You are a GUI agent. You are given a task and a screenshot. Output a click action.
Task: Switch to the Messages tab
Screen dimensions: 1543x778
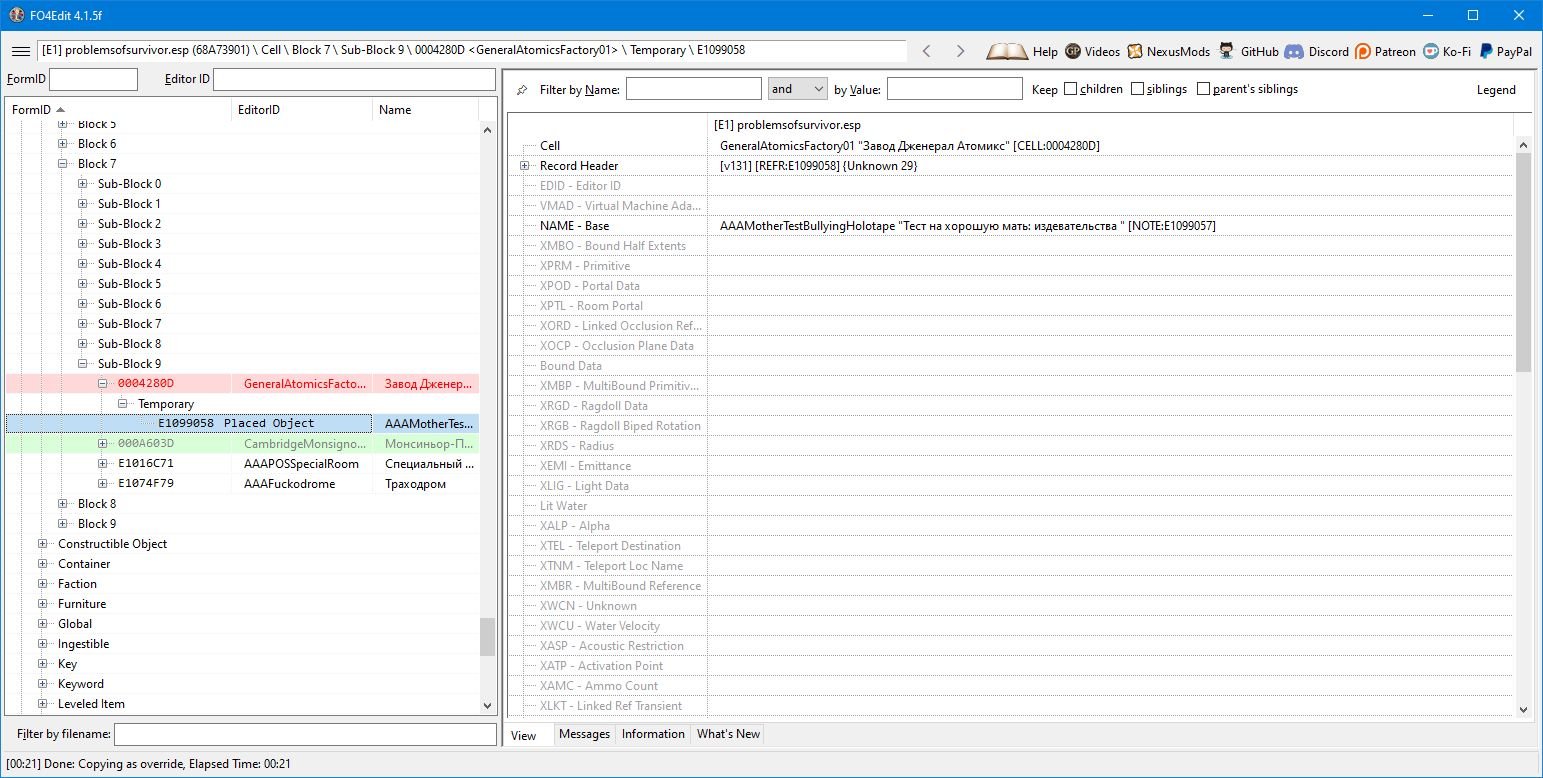[584, 734]
